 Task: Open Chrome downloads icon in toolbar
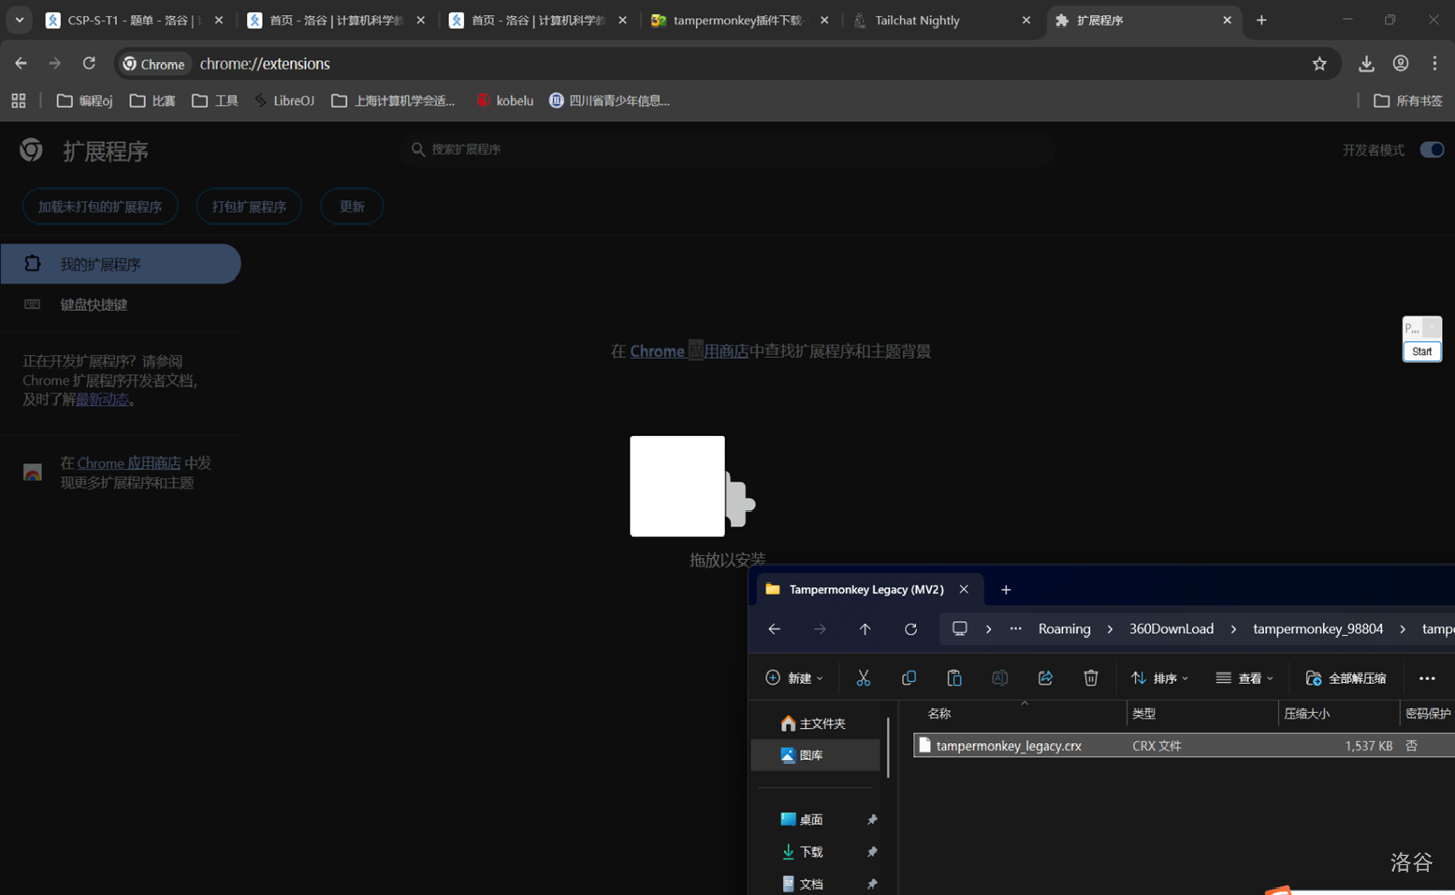click(x=1366, y=64)
